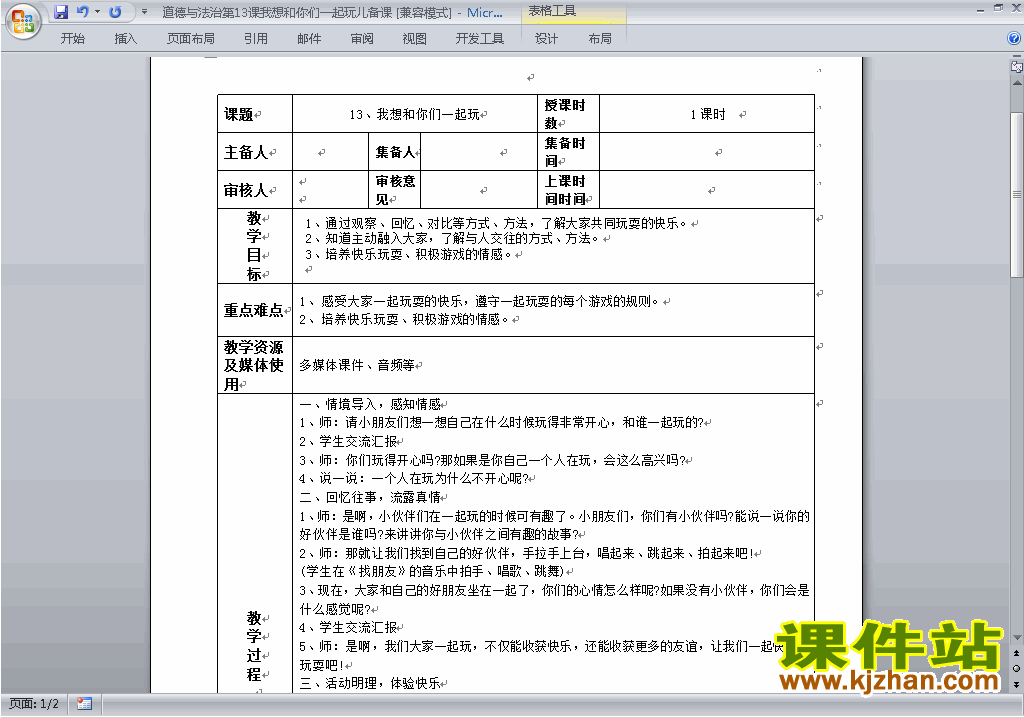Click the vertical scrollbar down arrow
1024x718 pixels.
1016,638
